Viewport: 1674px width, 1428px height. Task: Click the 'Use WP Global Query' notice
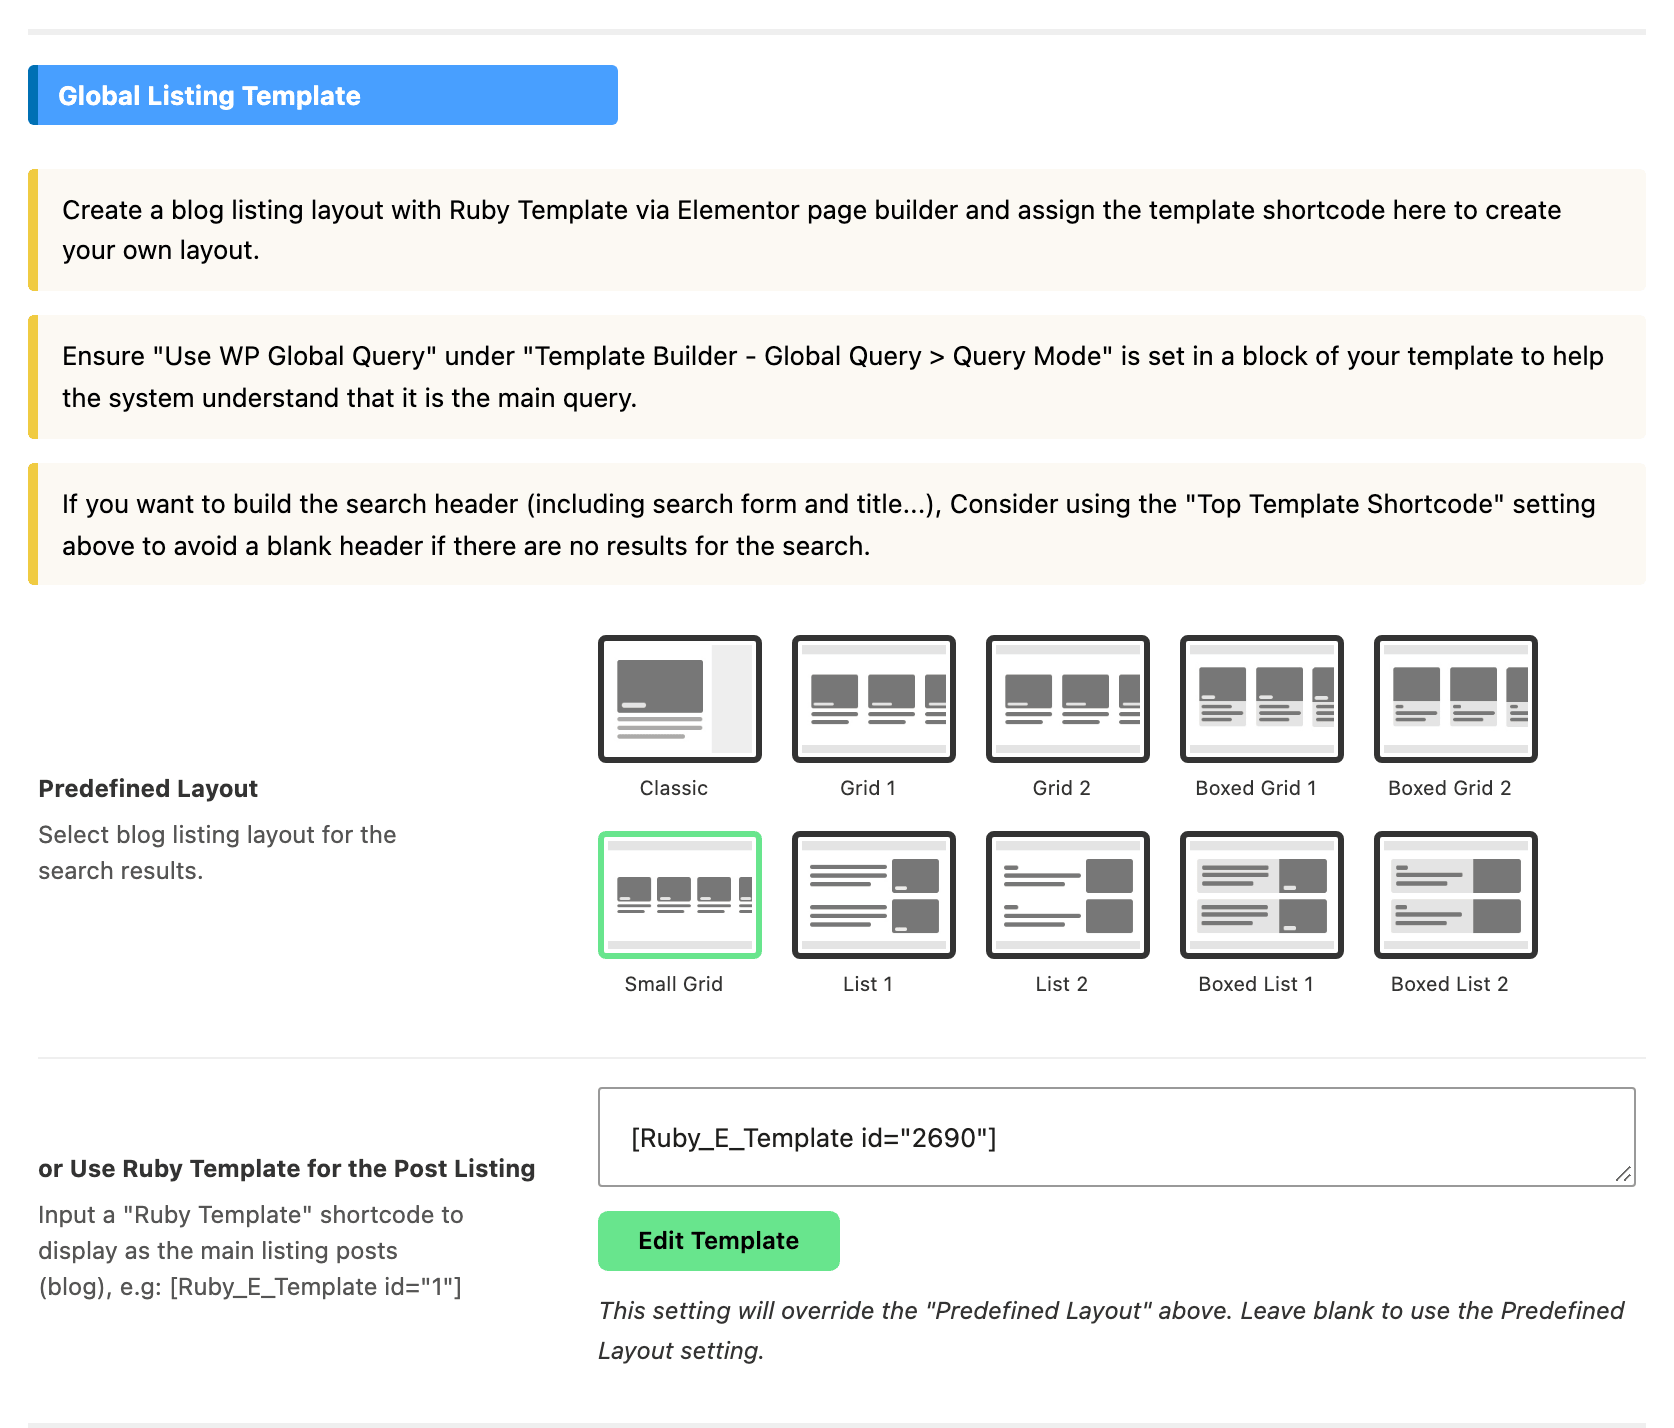[837, 377]
